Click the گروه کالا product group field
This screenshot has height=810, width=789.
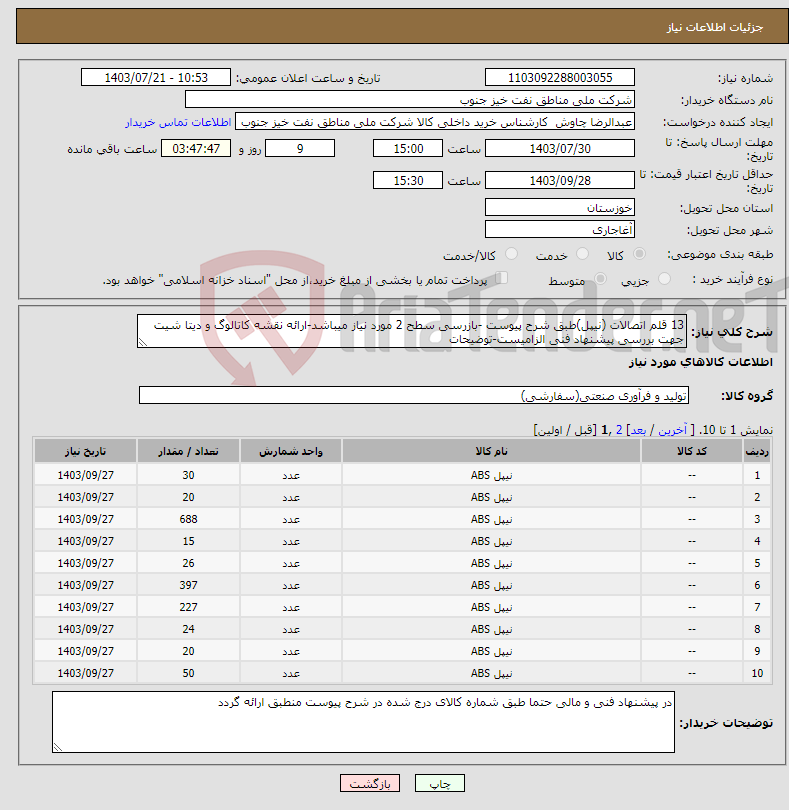pos(414,395)
